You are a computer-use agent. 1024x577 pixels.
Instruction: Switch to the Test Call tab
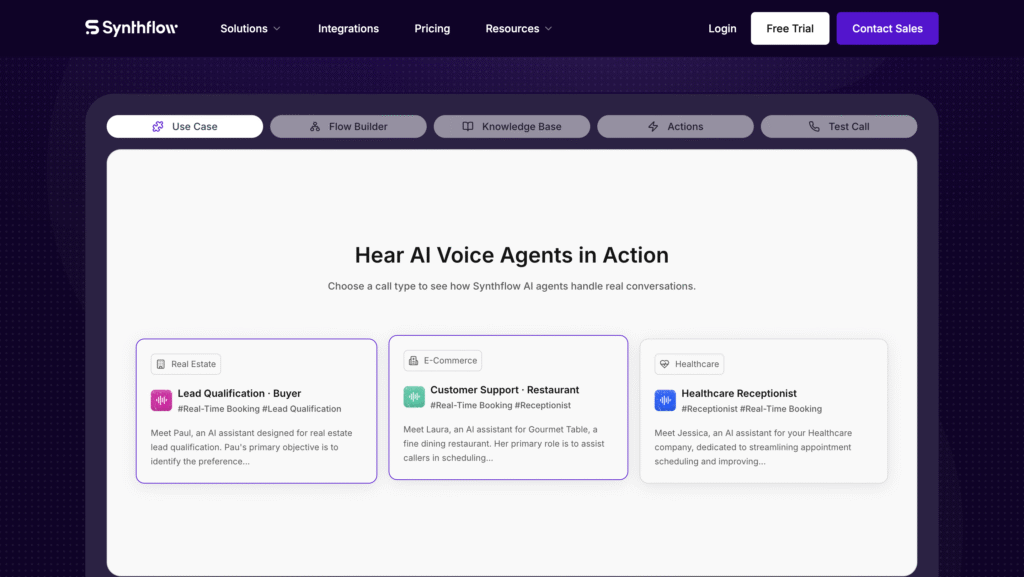(839, 127)
